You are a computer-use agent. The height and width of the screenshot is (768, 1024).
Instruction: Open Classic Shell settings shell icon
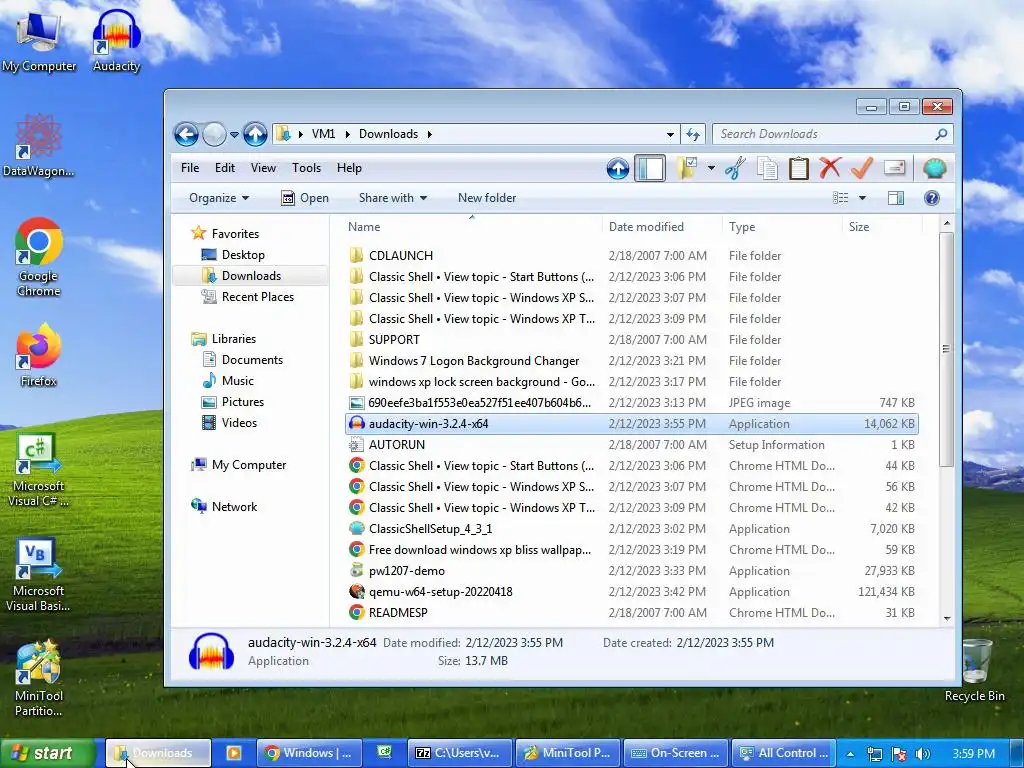(935, 168)
